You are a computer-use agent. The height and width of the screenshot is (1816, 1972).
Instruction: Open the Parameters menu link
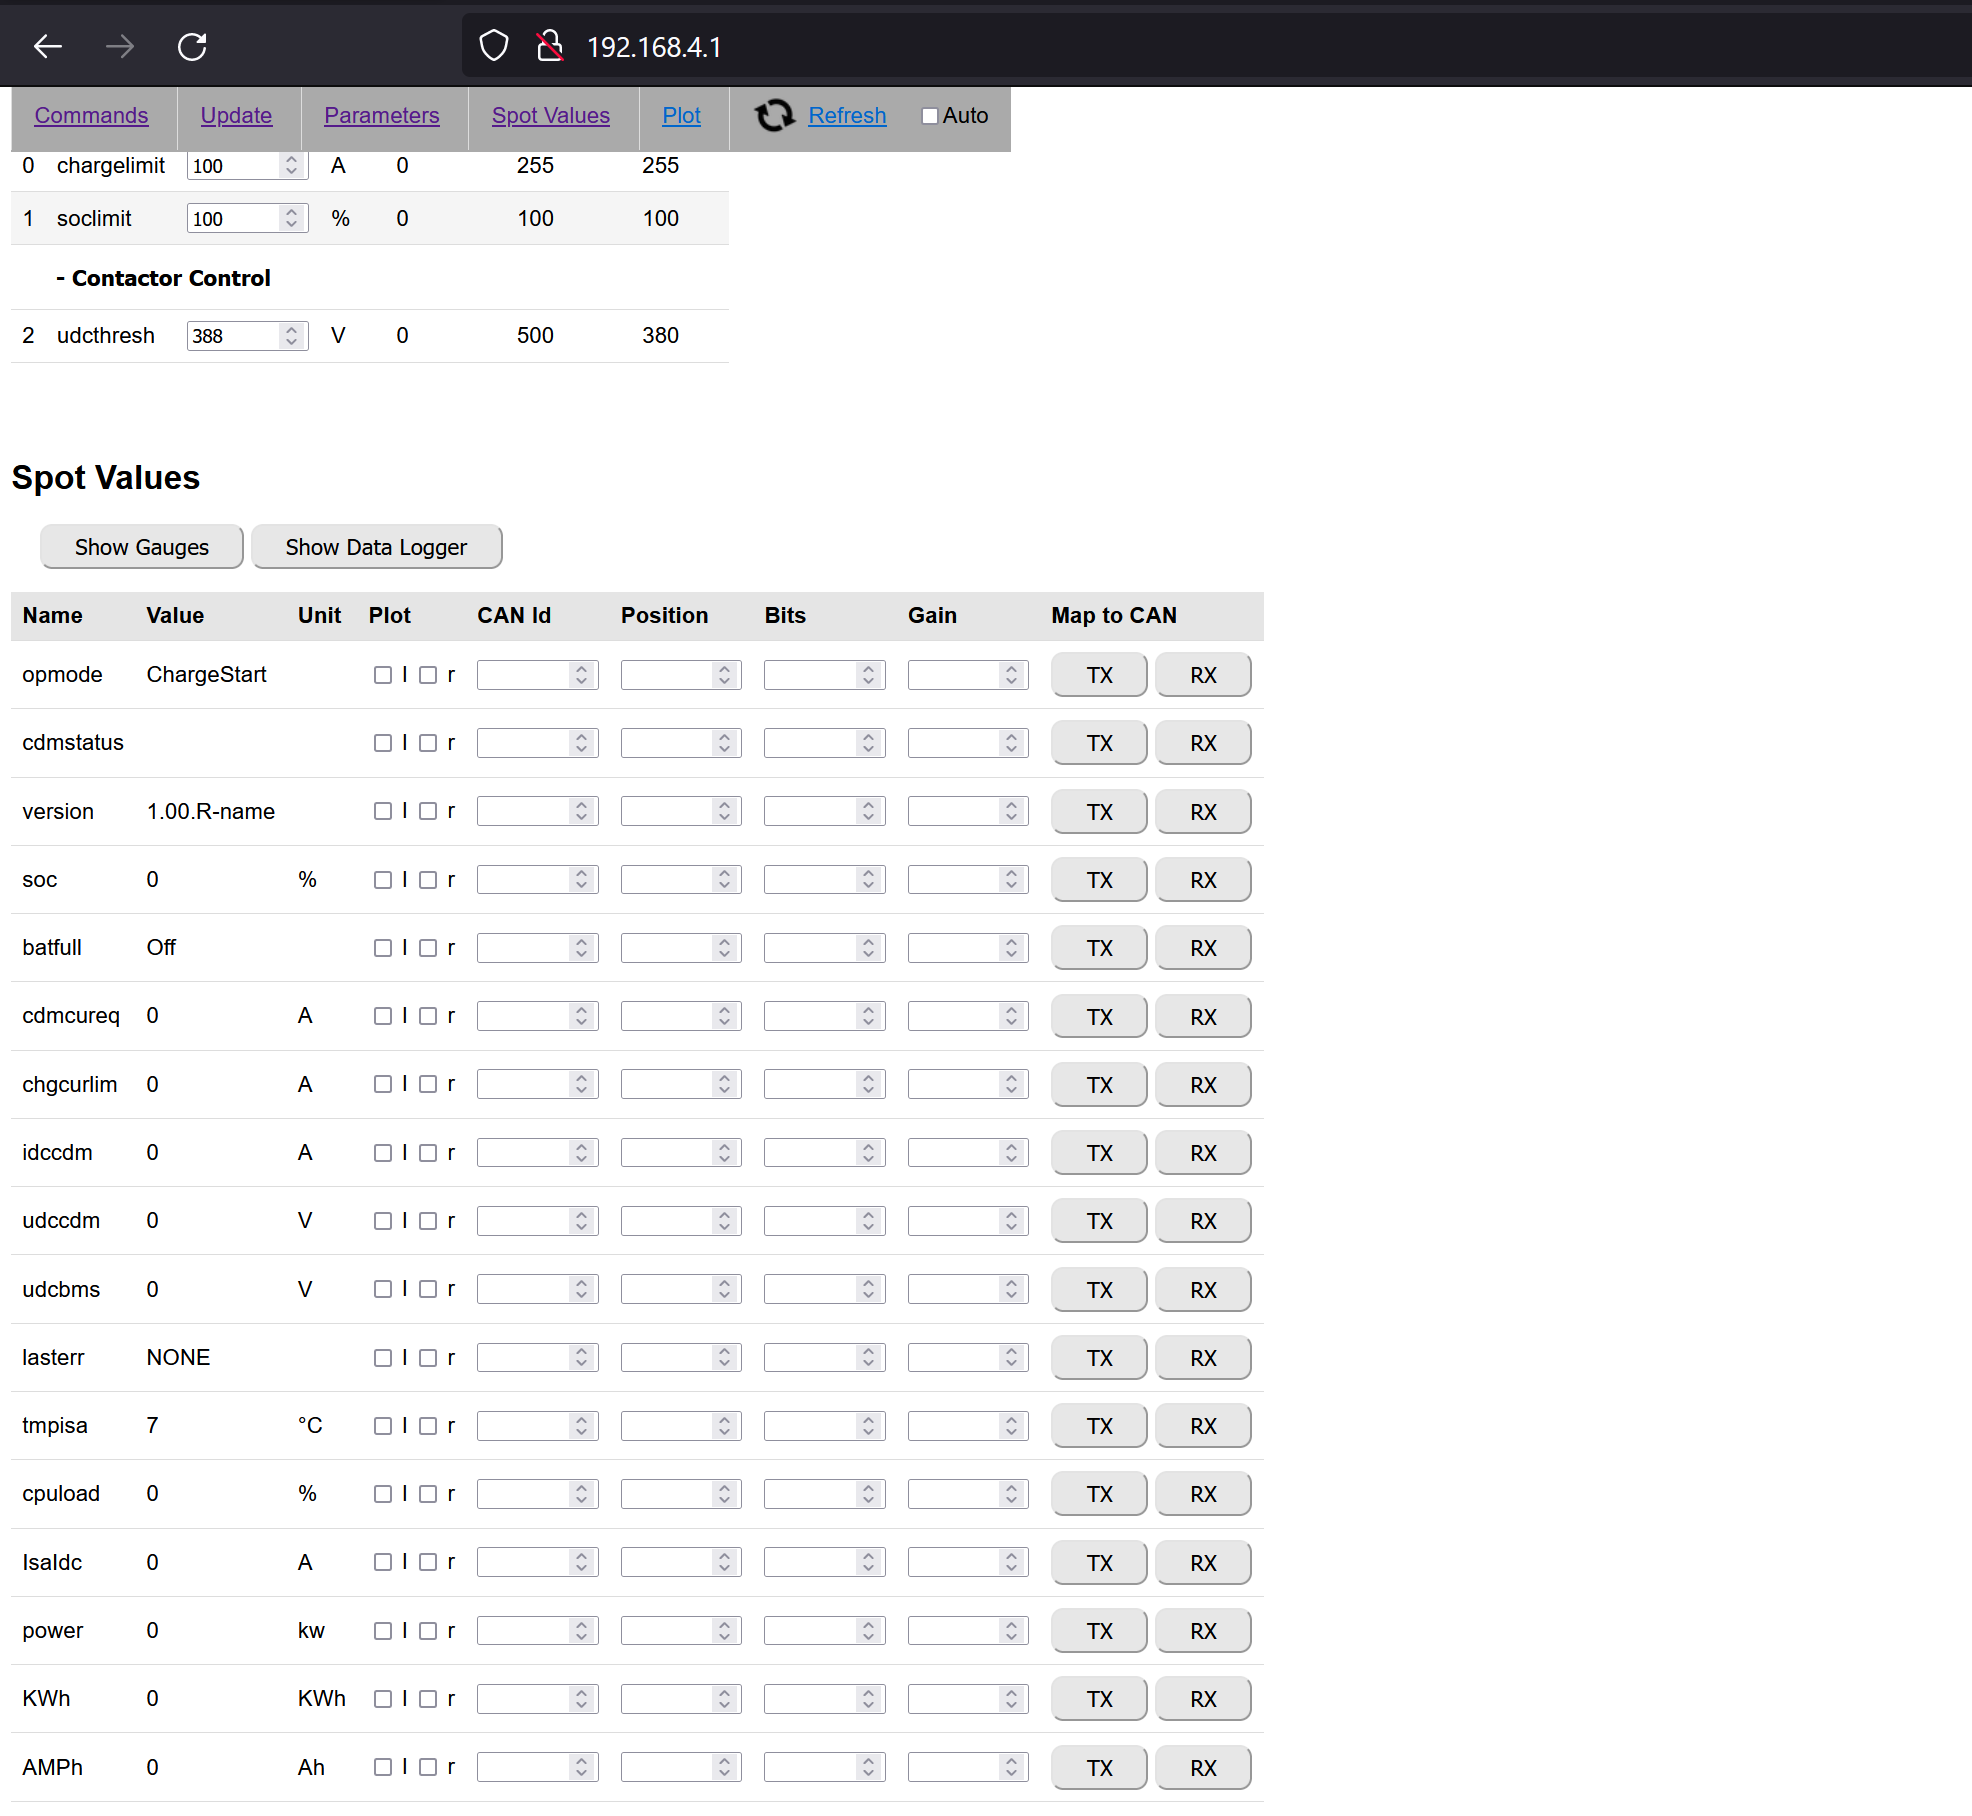coord(381,116)
